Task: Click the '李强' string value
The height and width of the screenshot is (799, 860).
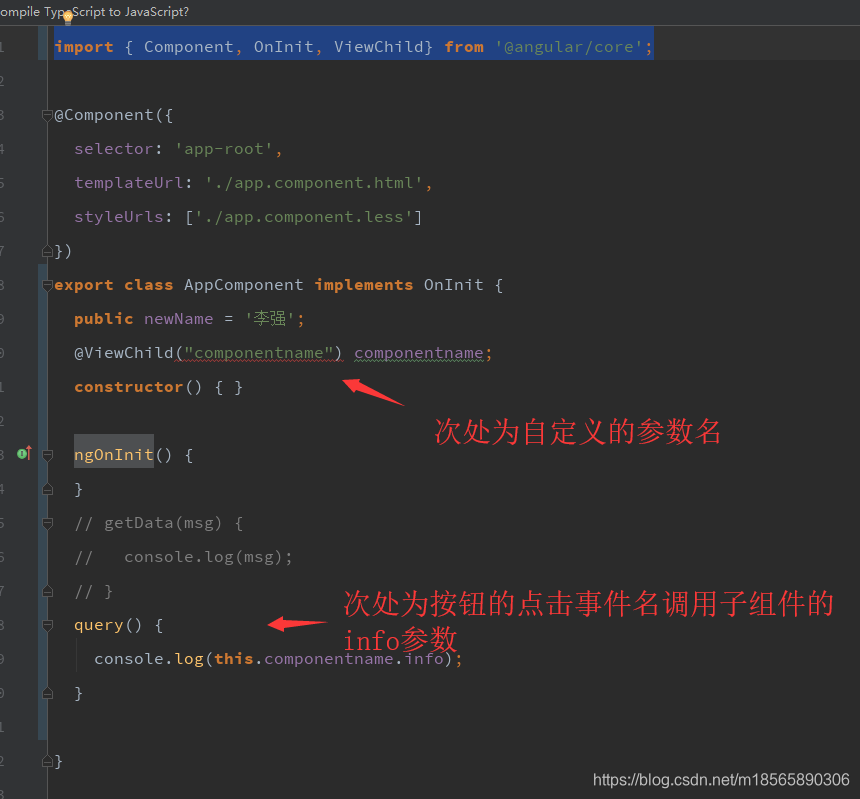Action: point(269,319)
